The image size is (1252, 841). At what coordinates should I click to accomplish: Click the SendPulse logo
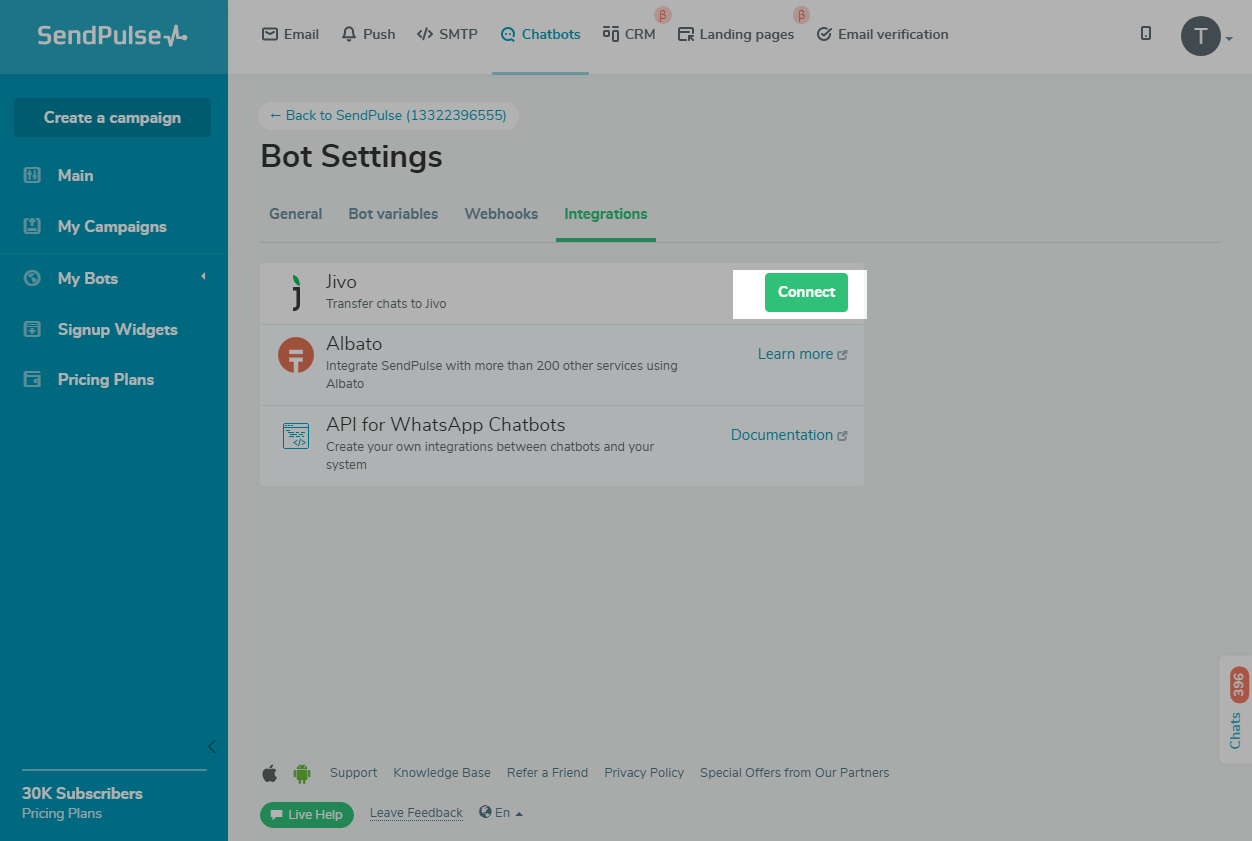(112, 36)
